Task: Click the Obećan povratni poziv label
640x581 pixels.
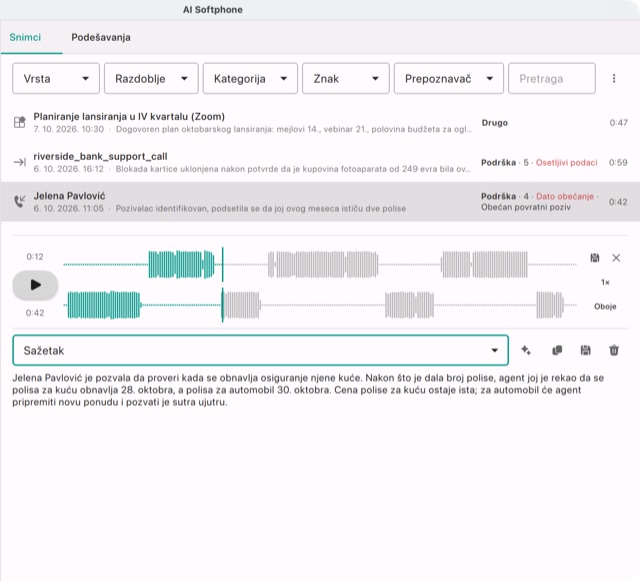Action: click(x=526, y=207)
